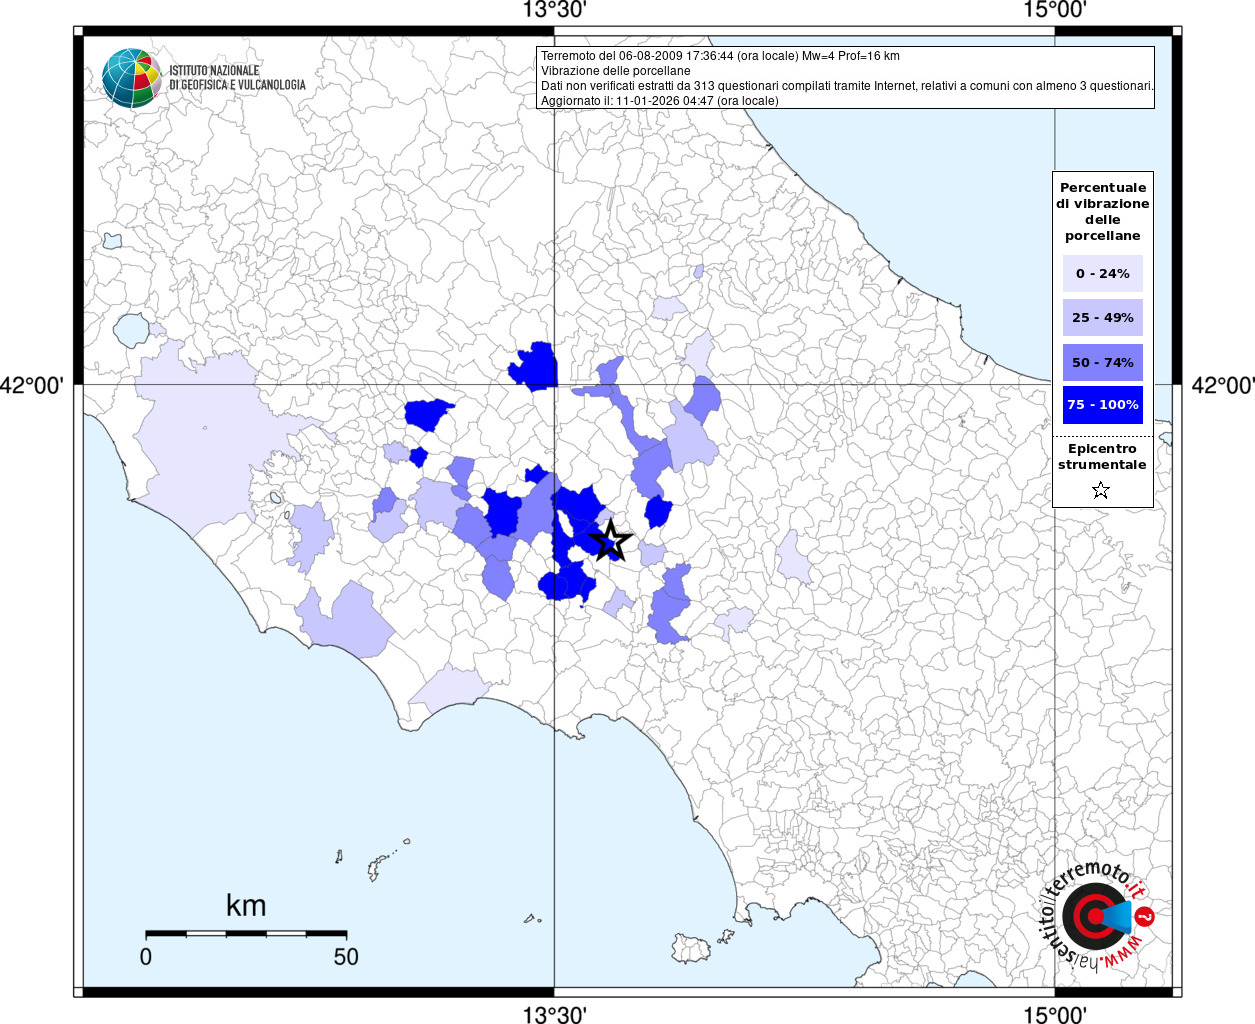This screenshot has width=1255, height=1024.
Task: Select the 75 - 100% legend swatch
Action: (x=1102, y=405)
